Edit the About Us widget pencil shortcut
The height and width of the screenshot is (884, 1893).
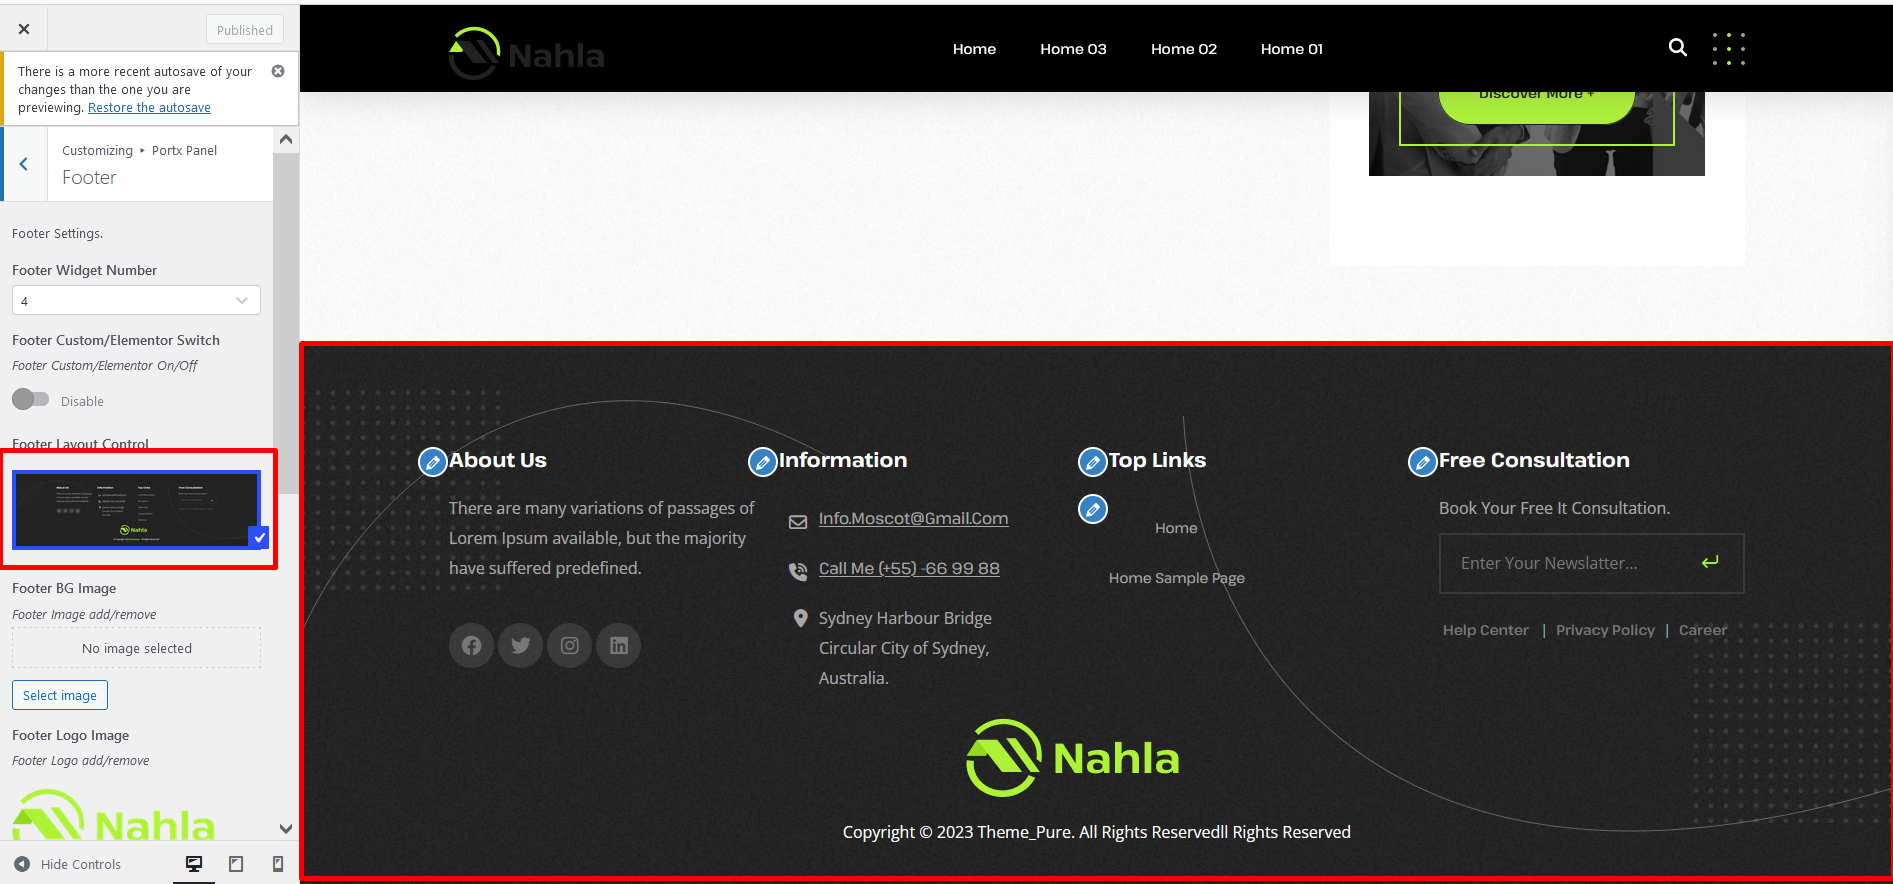432,462
